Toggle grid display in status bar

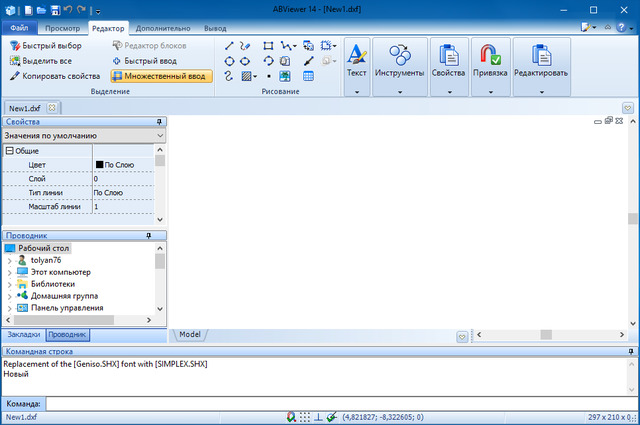click(x=304, y=417)
